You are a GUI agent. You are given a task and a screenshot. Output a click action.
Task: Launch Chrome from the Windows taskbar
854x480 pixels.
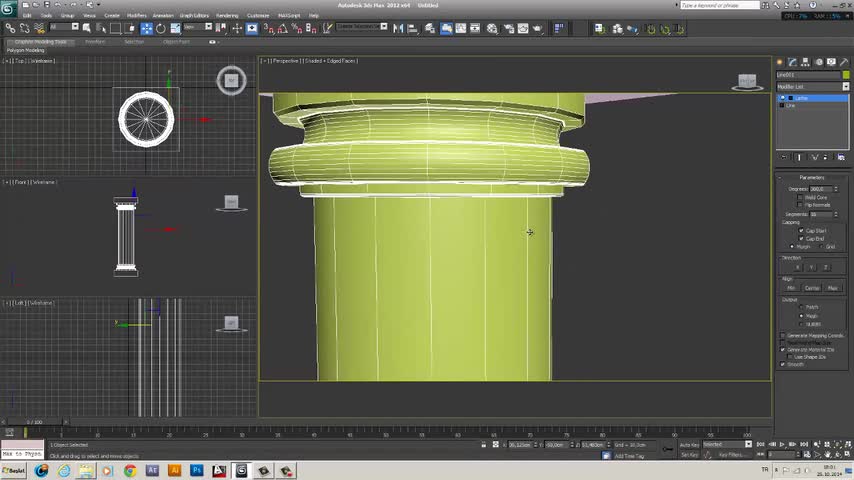130,470
